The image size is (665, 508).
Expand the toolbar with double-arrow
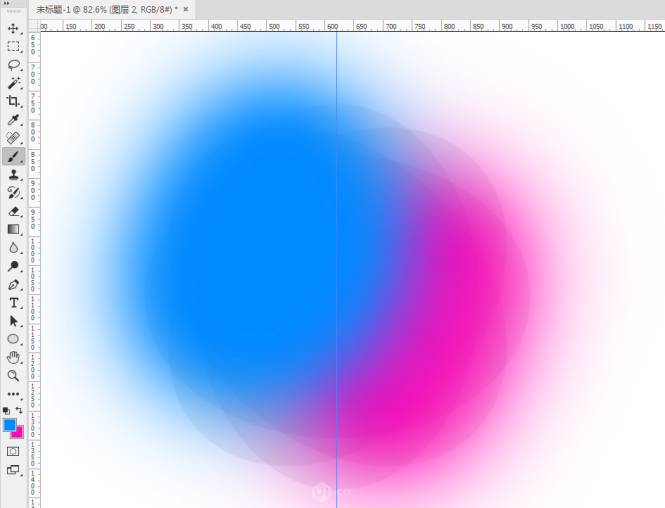[7, 3]
